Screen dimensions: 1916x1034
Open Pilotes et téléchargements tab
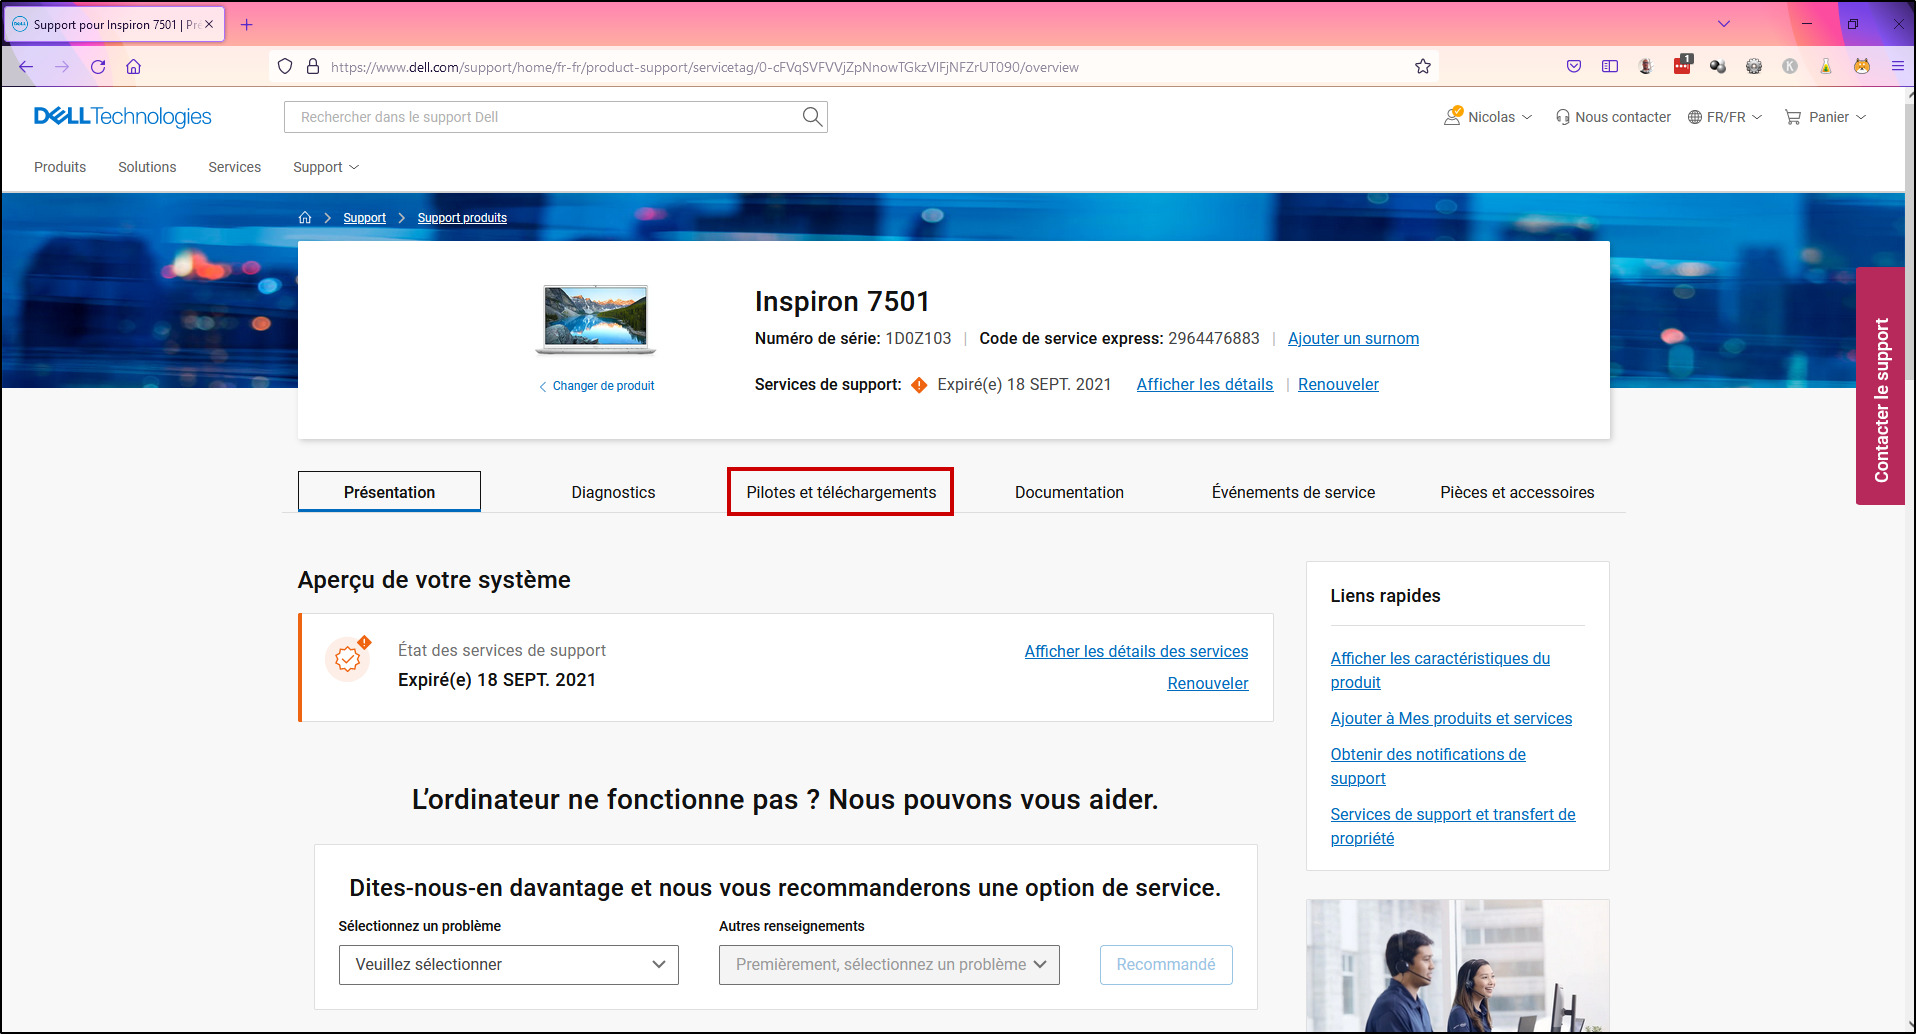click(x=841, y=492)
